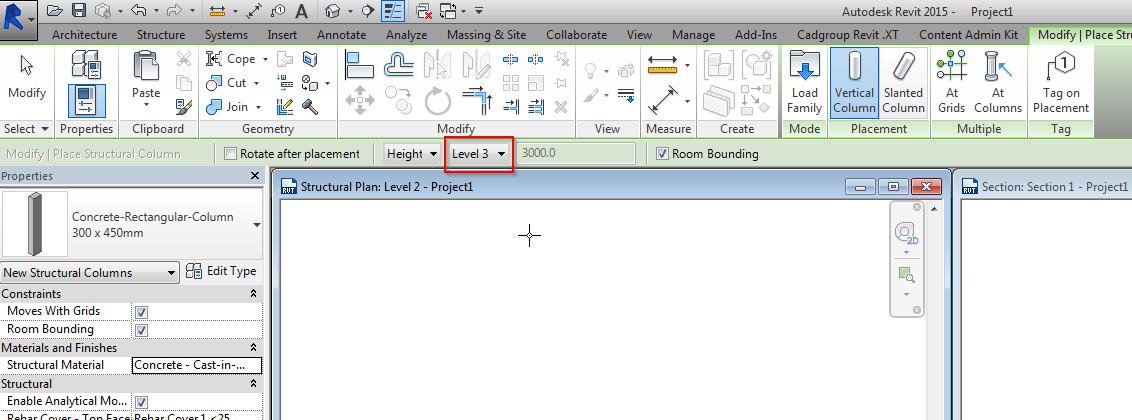Viewport: 1132px width, 420px height.
Task: Toggle Rotate after placement checkbox
Action: [x=230, y=154]
